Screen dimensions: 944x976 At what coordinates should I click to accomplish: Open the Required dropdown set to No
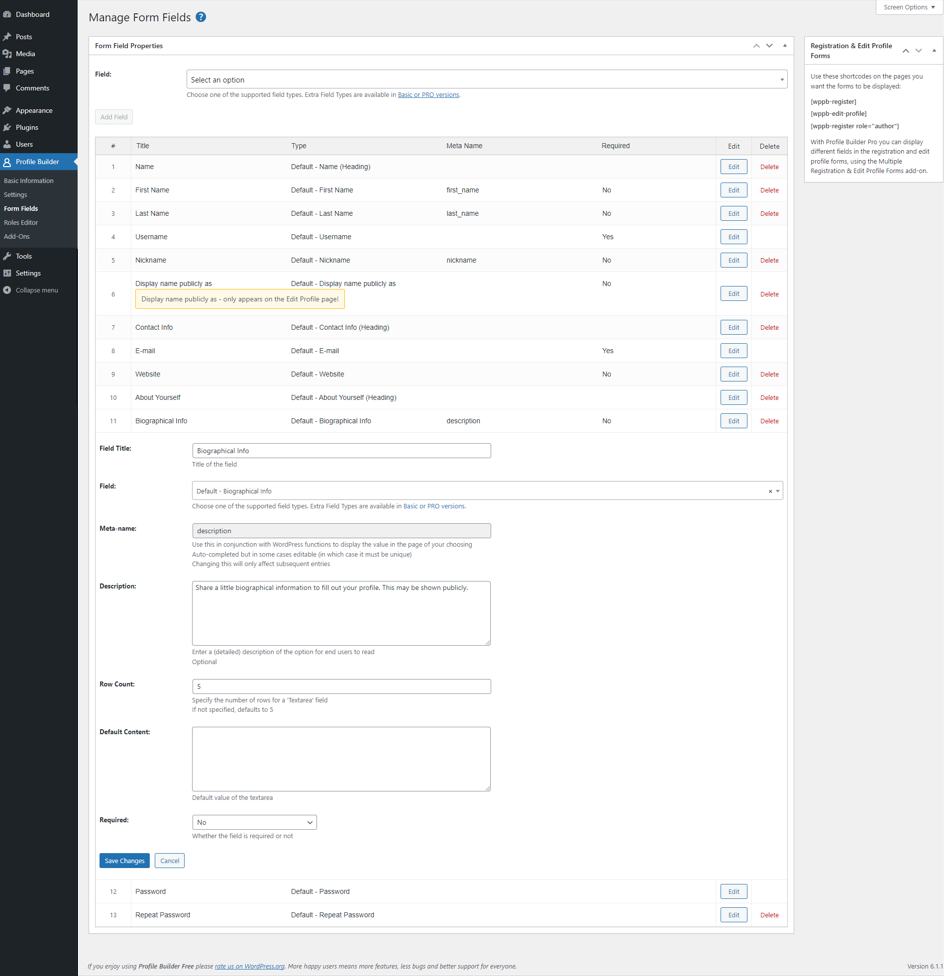254,822
